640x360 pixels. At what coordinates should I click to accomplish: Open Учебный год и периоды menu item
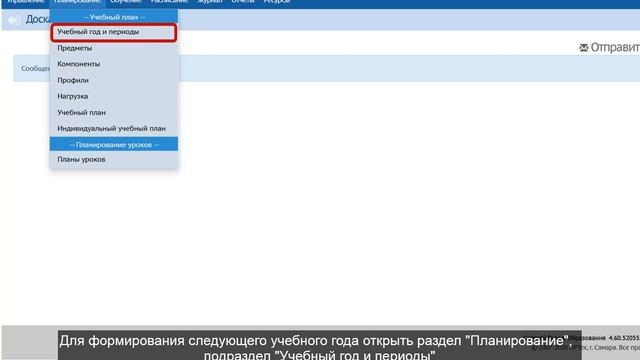coord(114,32)
